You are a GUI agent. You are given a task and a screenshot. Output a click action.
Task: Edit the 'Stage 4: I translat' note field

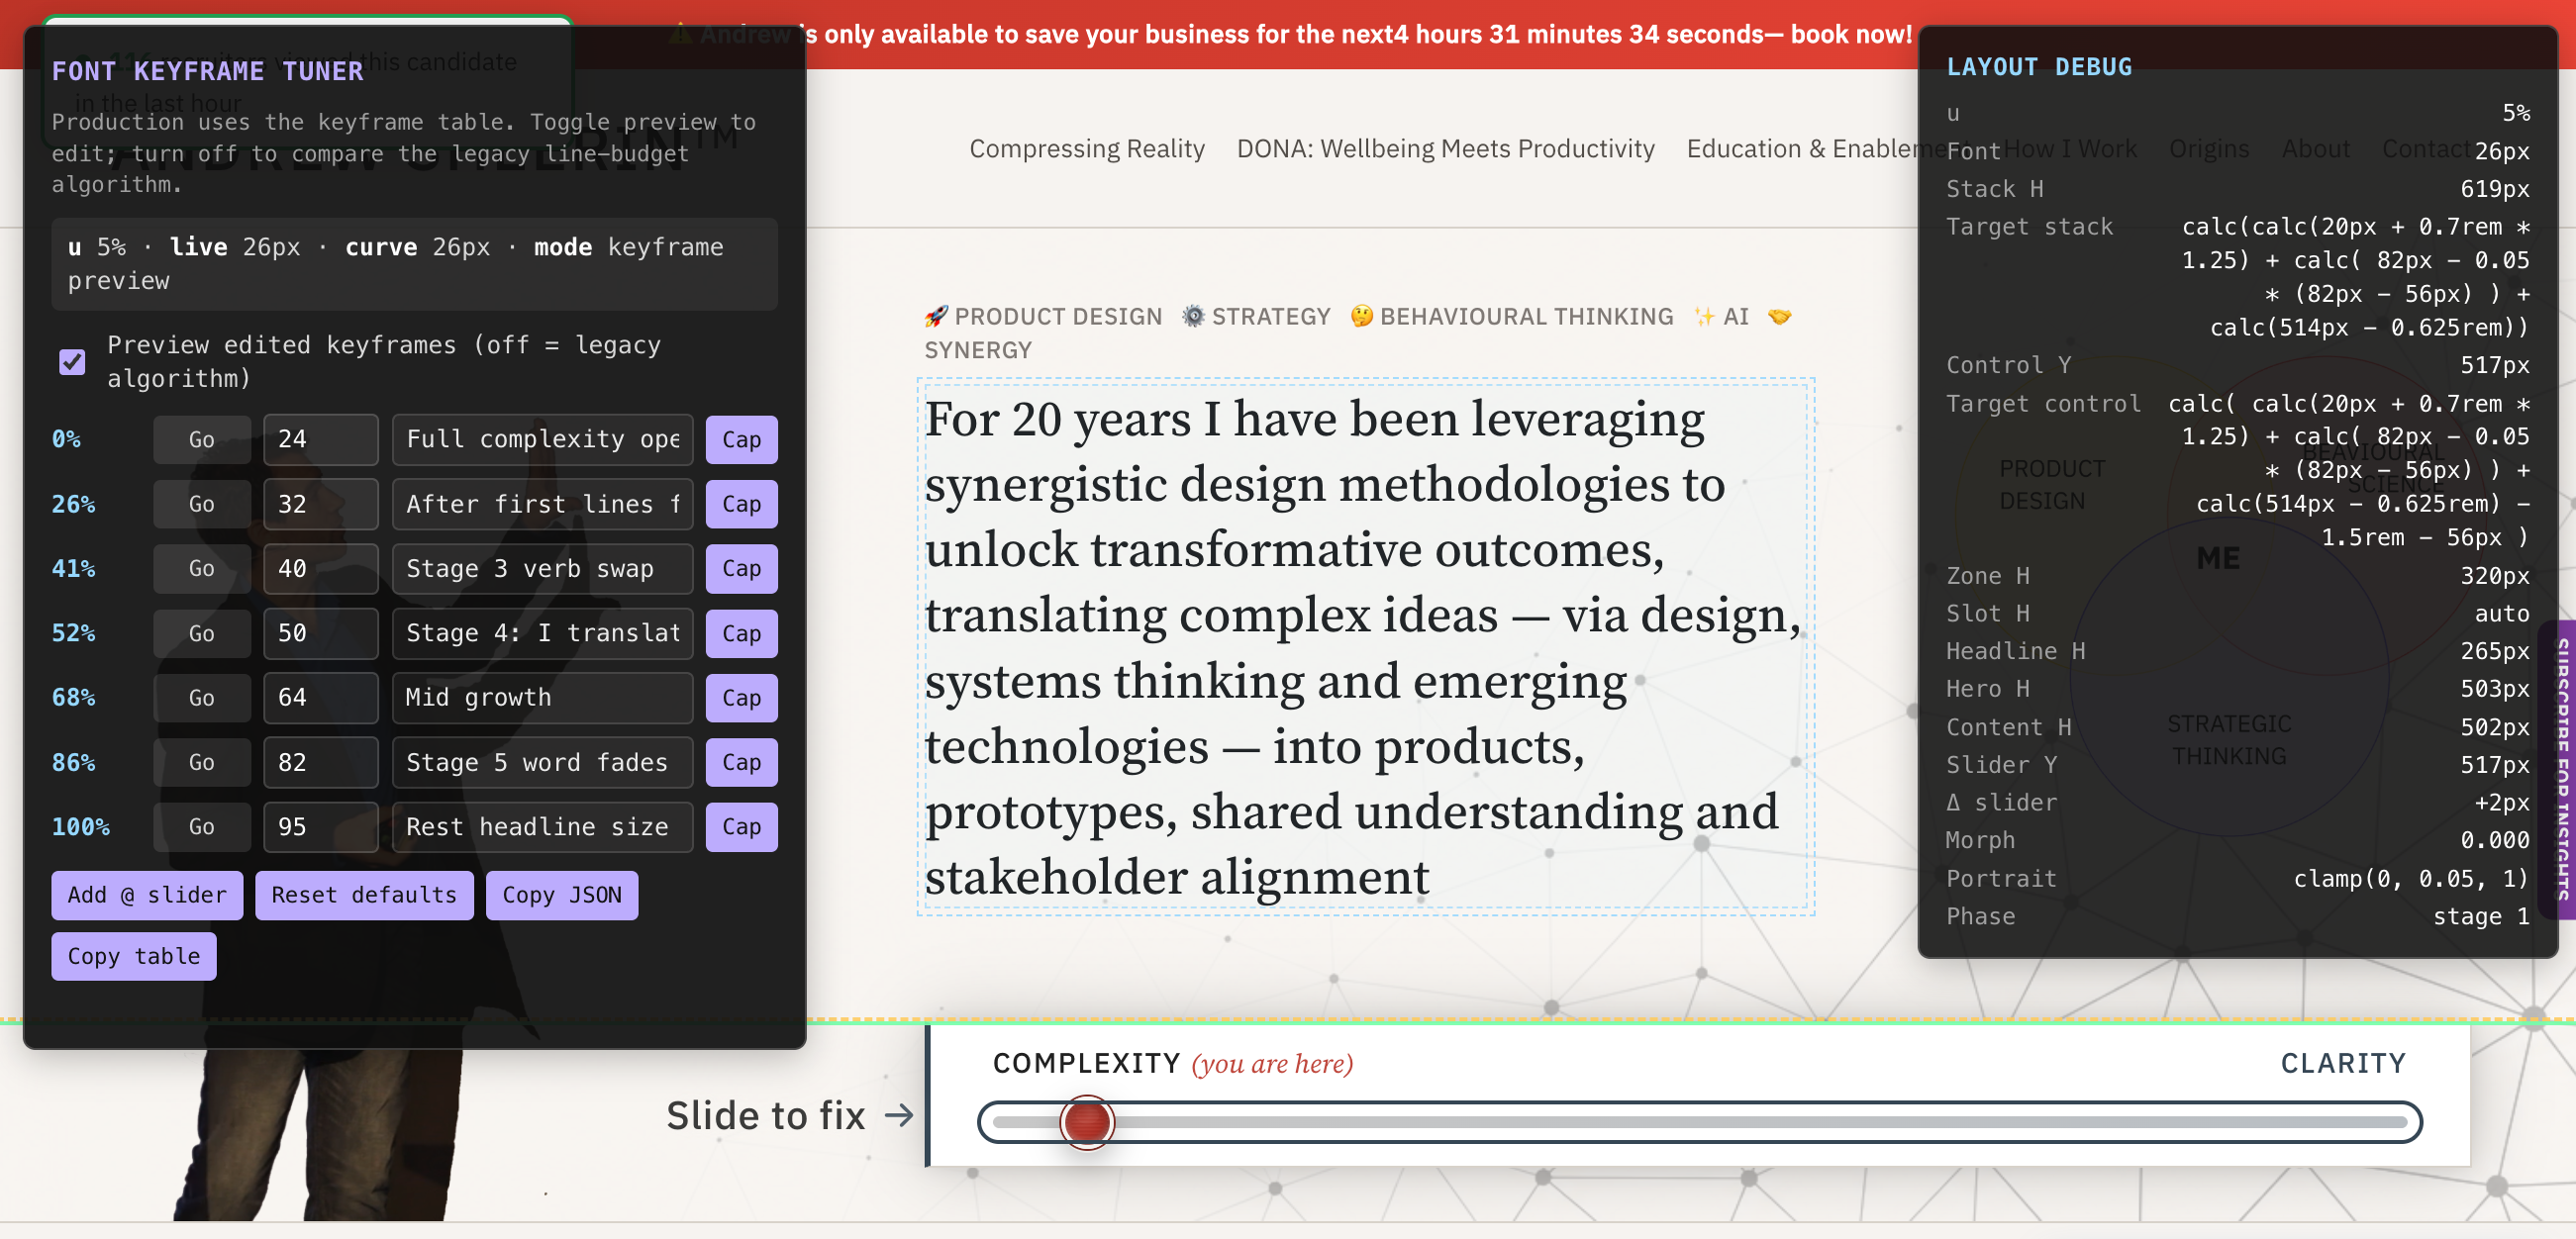click(543, 633)
